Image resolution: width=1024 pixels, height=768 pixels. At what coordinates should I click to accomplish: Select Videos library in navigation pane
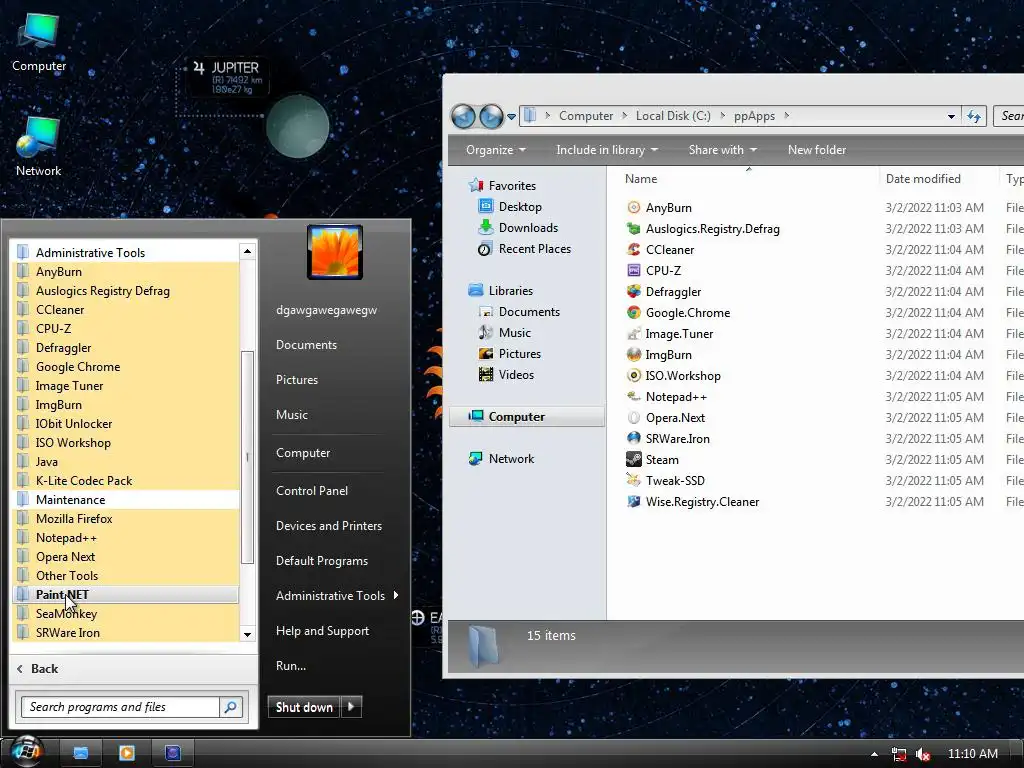(x=507, y=375)
